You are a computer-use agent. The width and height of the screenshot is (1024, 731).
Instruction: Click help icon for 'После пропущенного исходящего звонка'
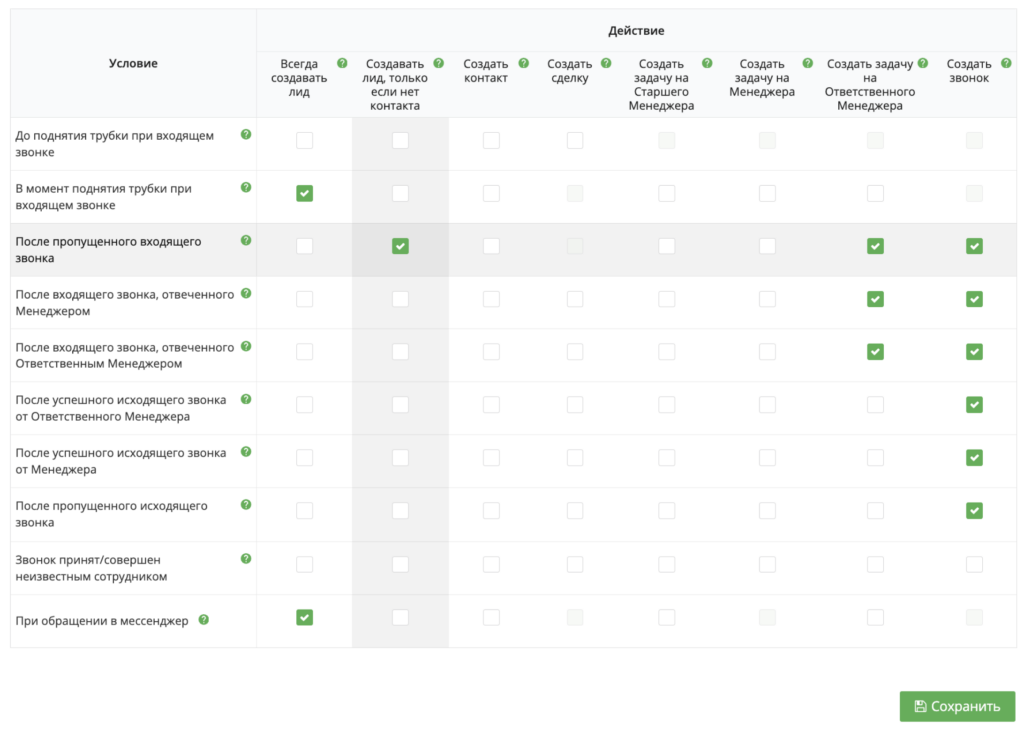(x=246, y=505)
